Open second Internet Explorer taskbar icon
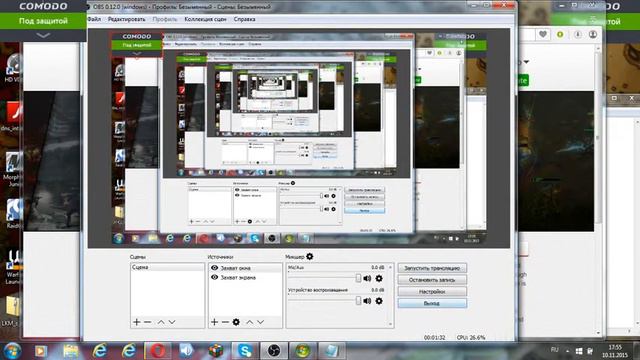The image size is (640, 360). point(129,351)
